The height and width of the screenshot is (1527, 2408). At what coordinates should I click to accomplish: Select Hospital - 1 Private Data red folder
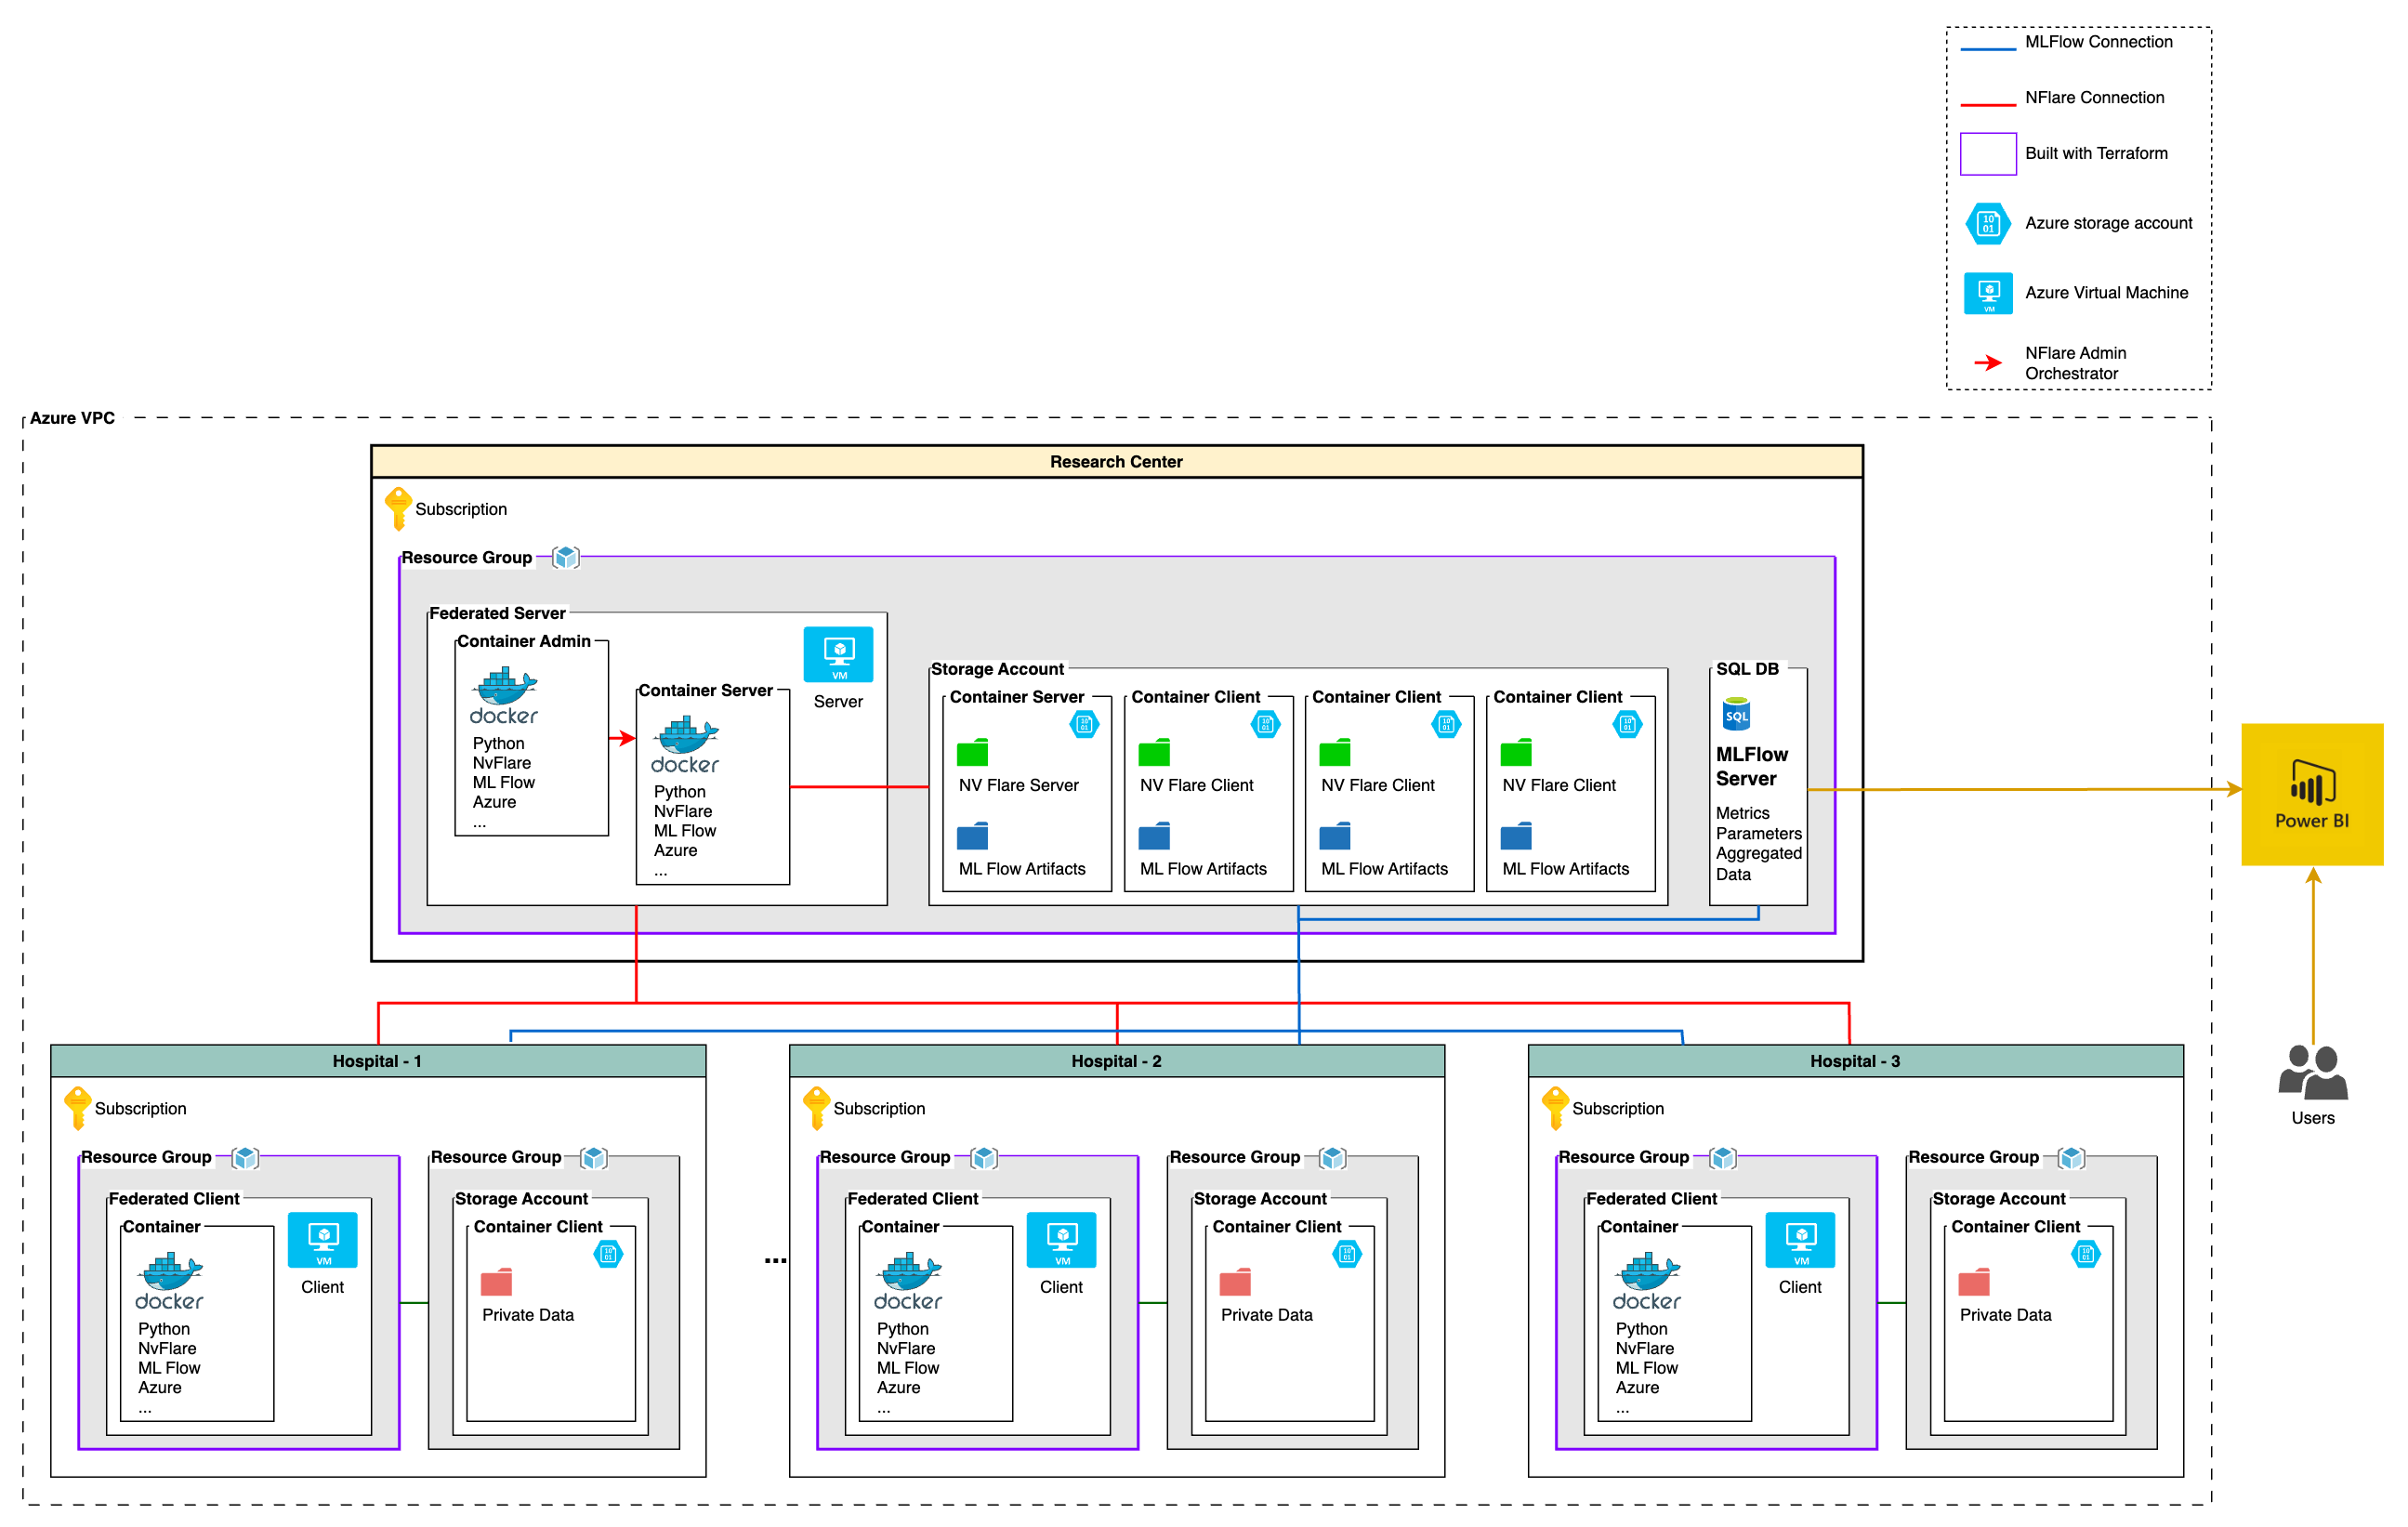496,1282
